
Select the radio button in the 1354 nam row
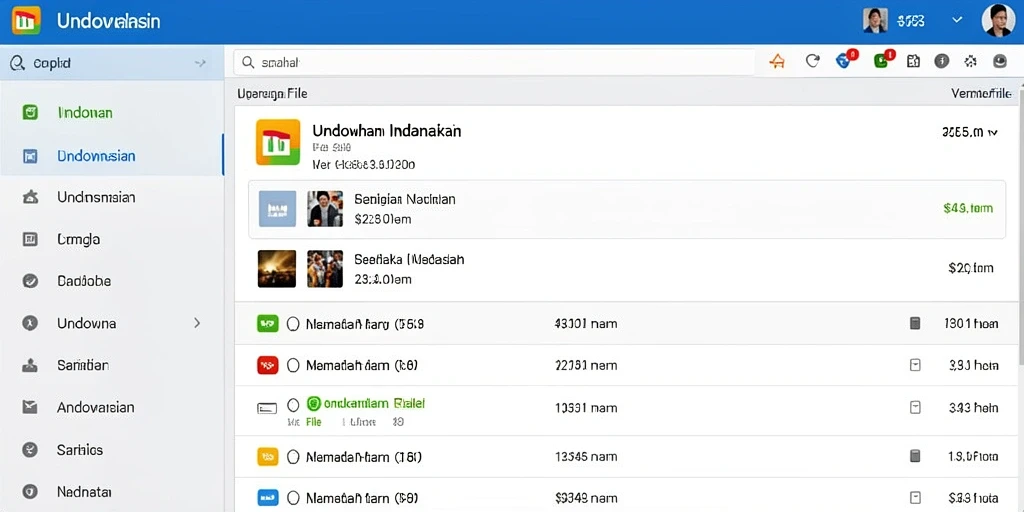(x=293, y=456)
